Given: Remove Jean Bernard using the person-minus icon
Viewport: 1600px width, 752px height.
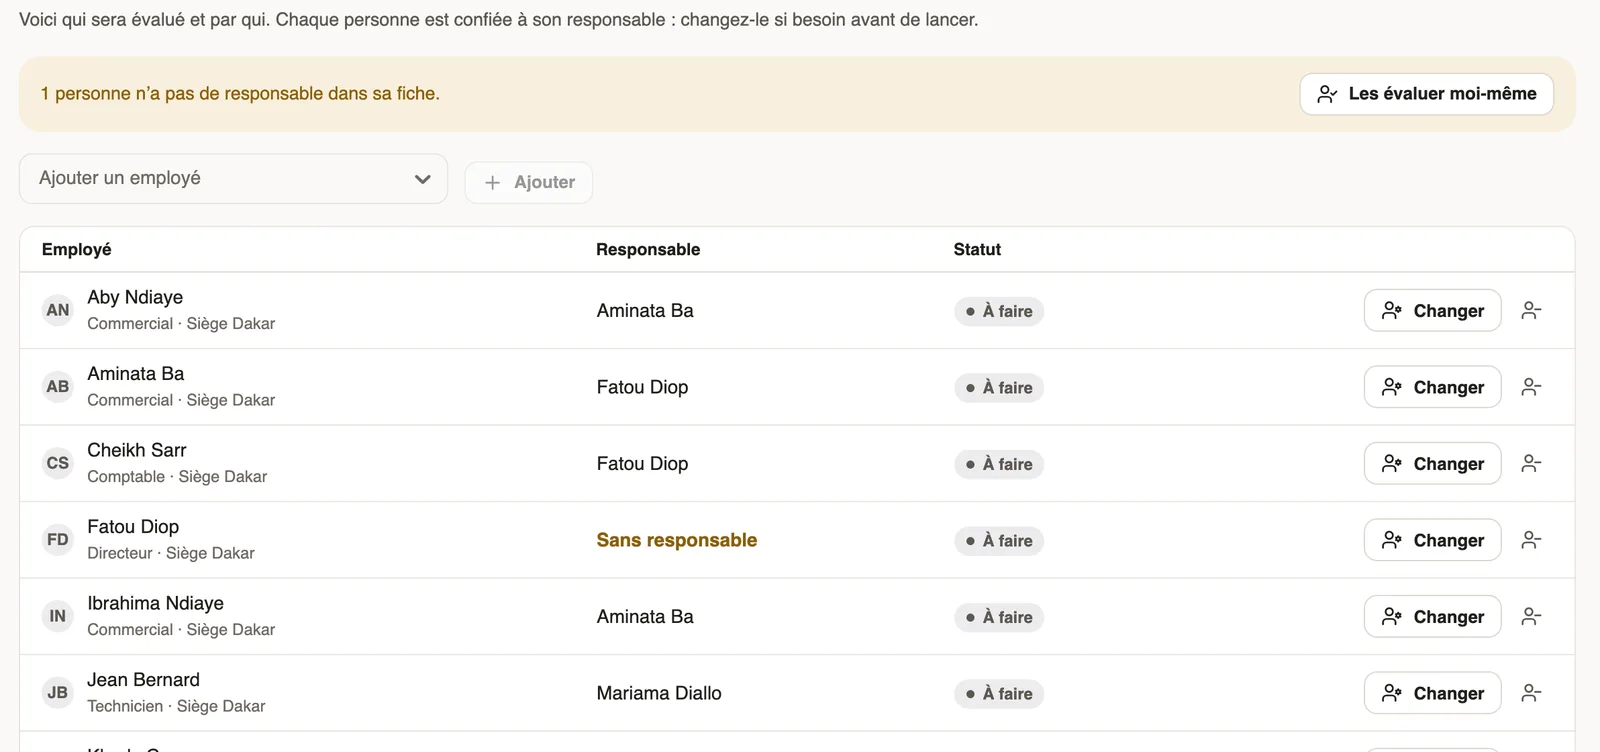Looking at the screenshot, I should (x=1531, y=693).
